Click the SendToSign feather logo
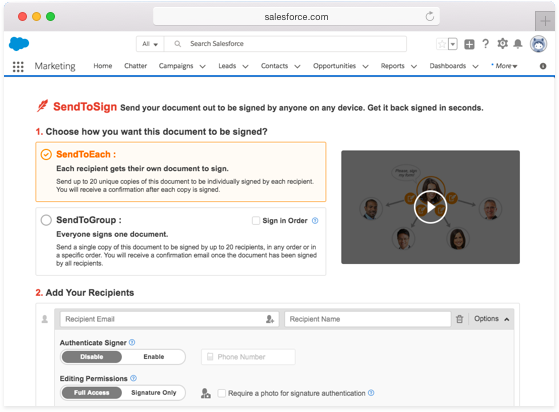 [42, 106]
